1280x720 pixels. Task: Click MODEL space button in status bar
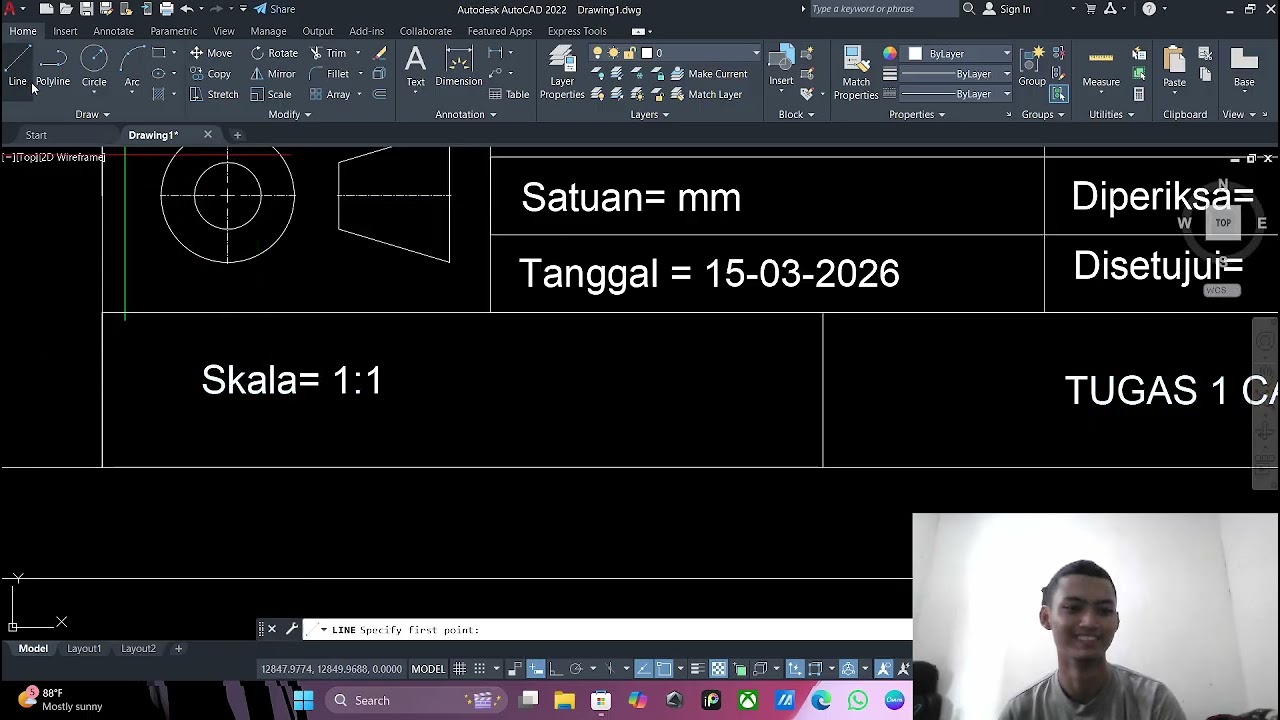click(x=428, y=669)
